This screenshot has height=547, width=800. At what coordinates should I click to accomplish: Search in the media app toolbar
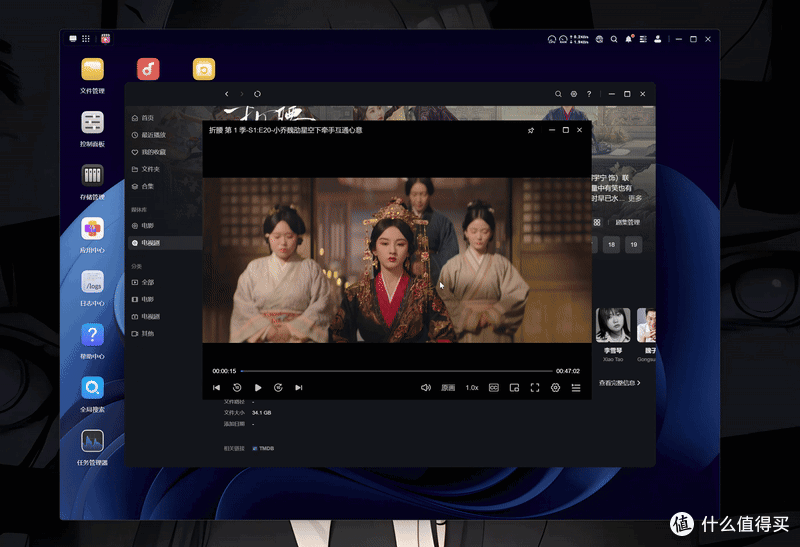[558, 94]
